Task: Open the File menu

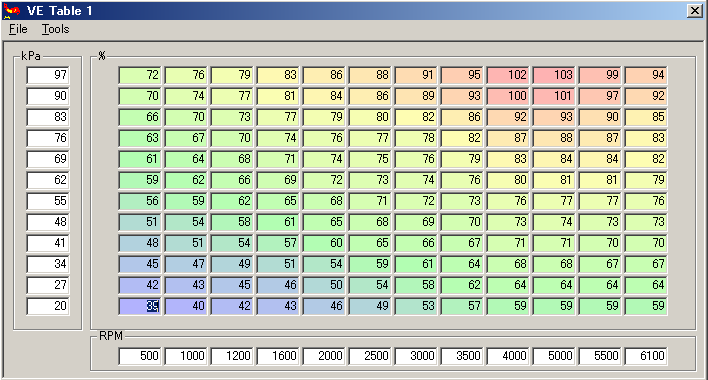Action: pos(18,29)
